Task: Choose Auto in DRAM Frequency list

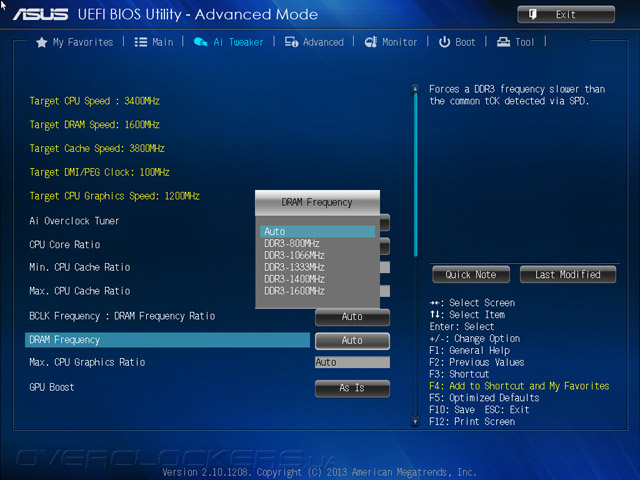Action: (317, 231)
